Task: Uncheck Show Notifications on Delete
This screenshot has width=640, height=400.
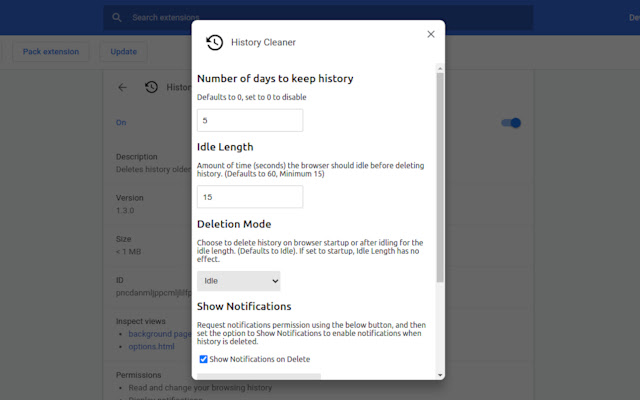Action: (x=203, y=359)
